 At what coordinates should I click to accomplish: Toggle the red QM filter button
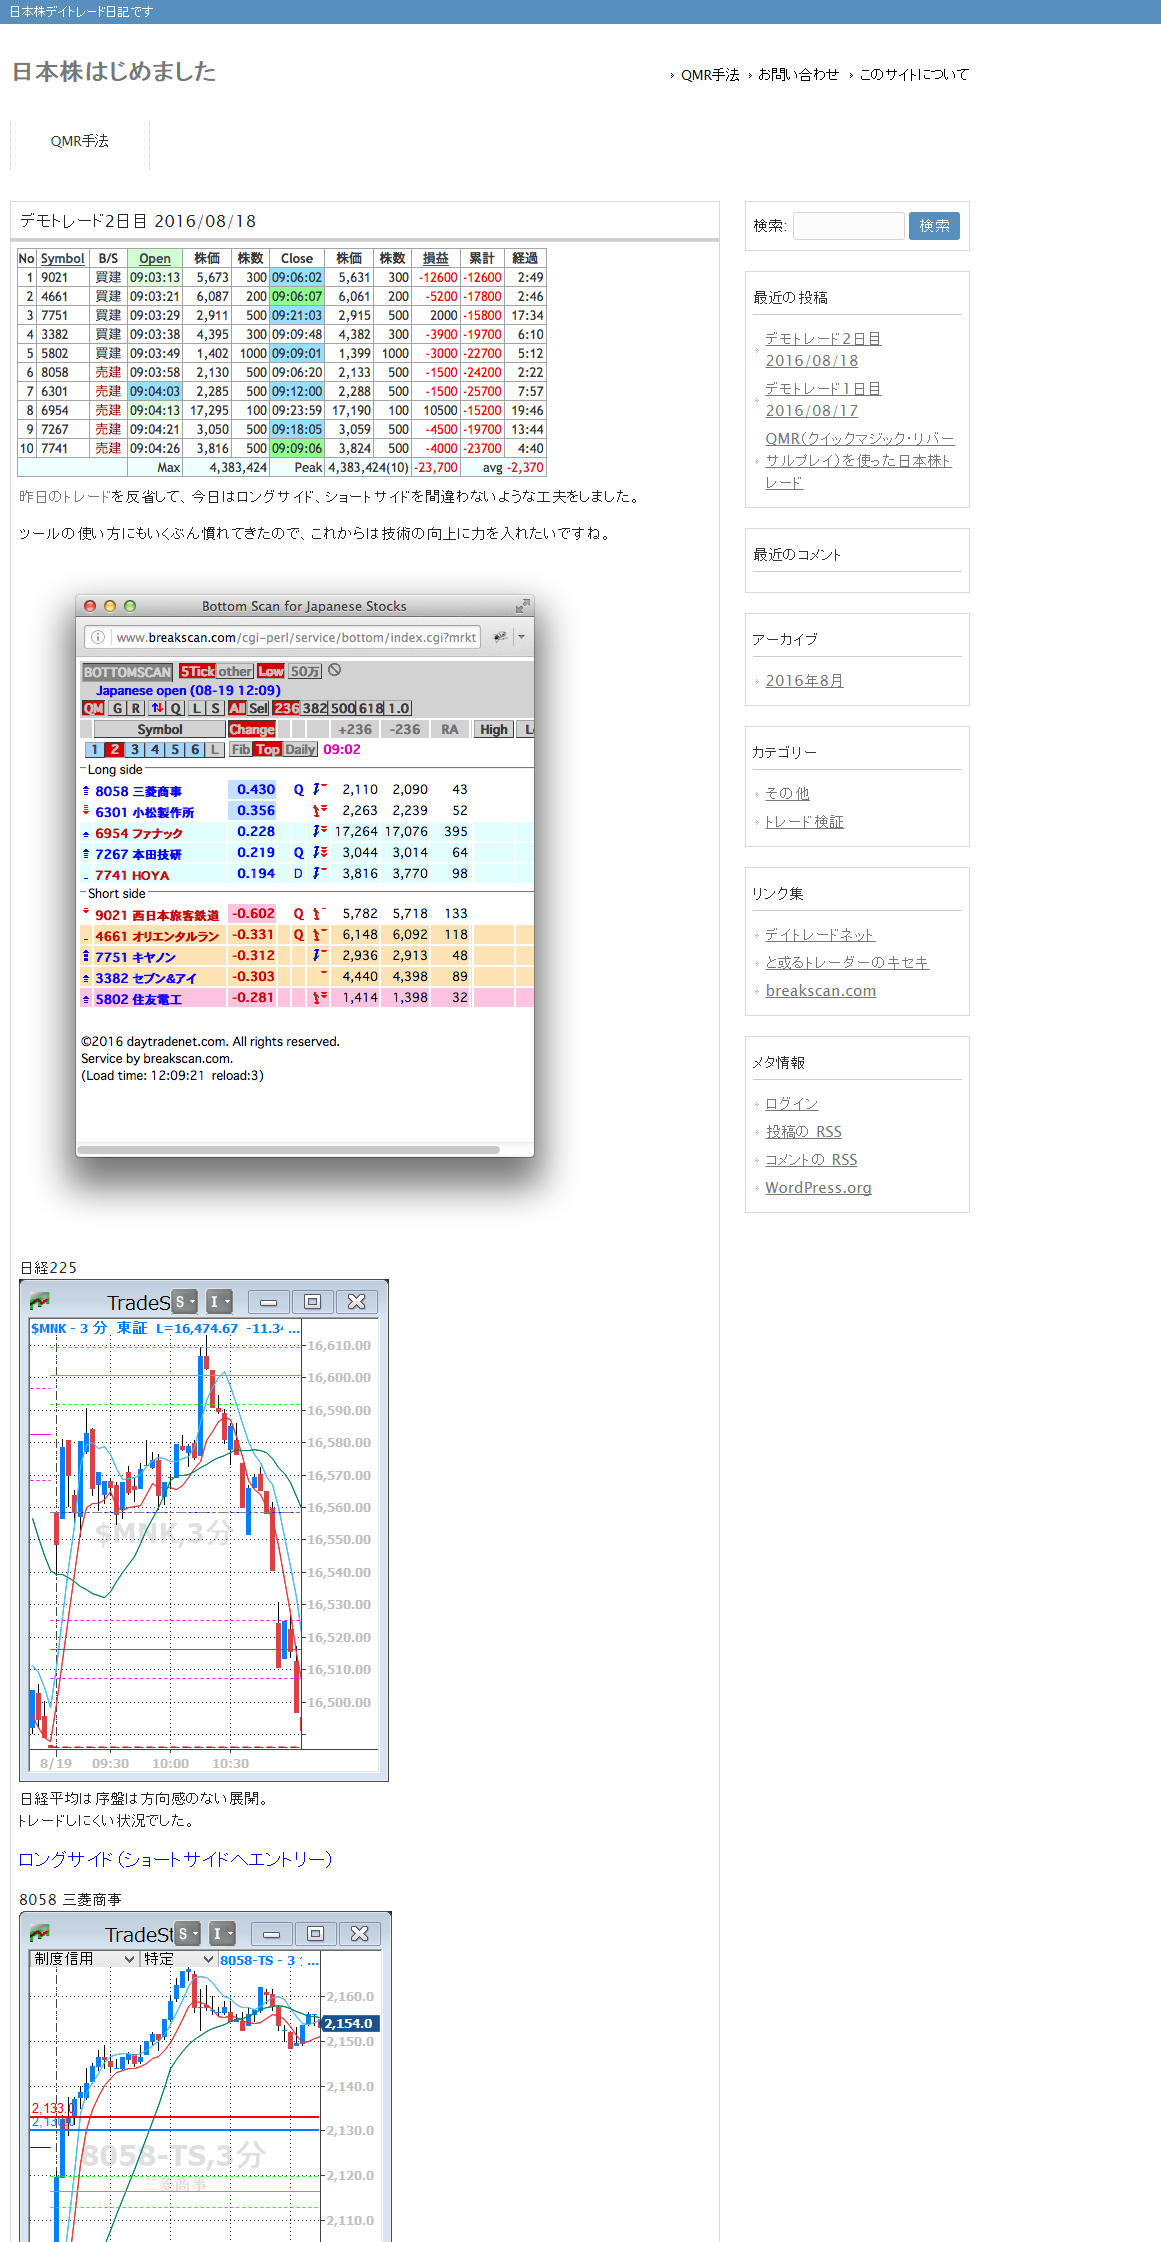click(x=93, y=708)
